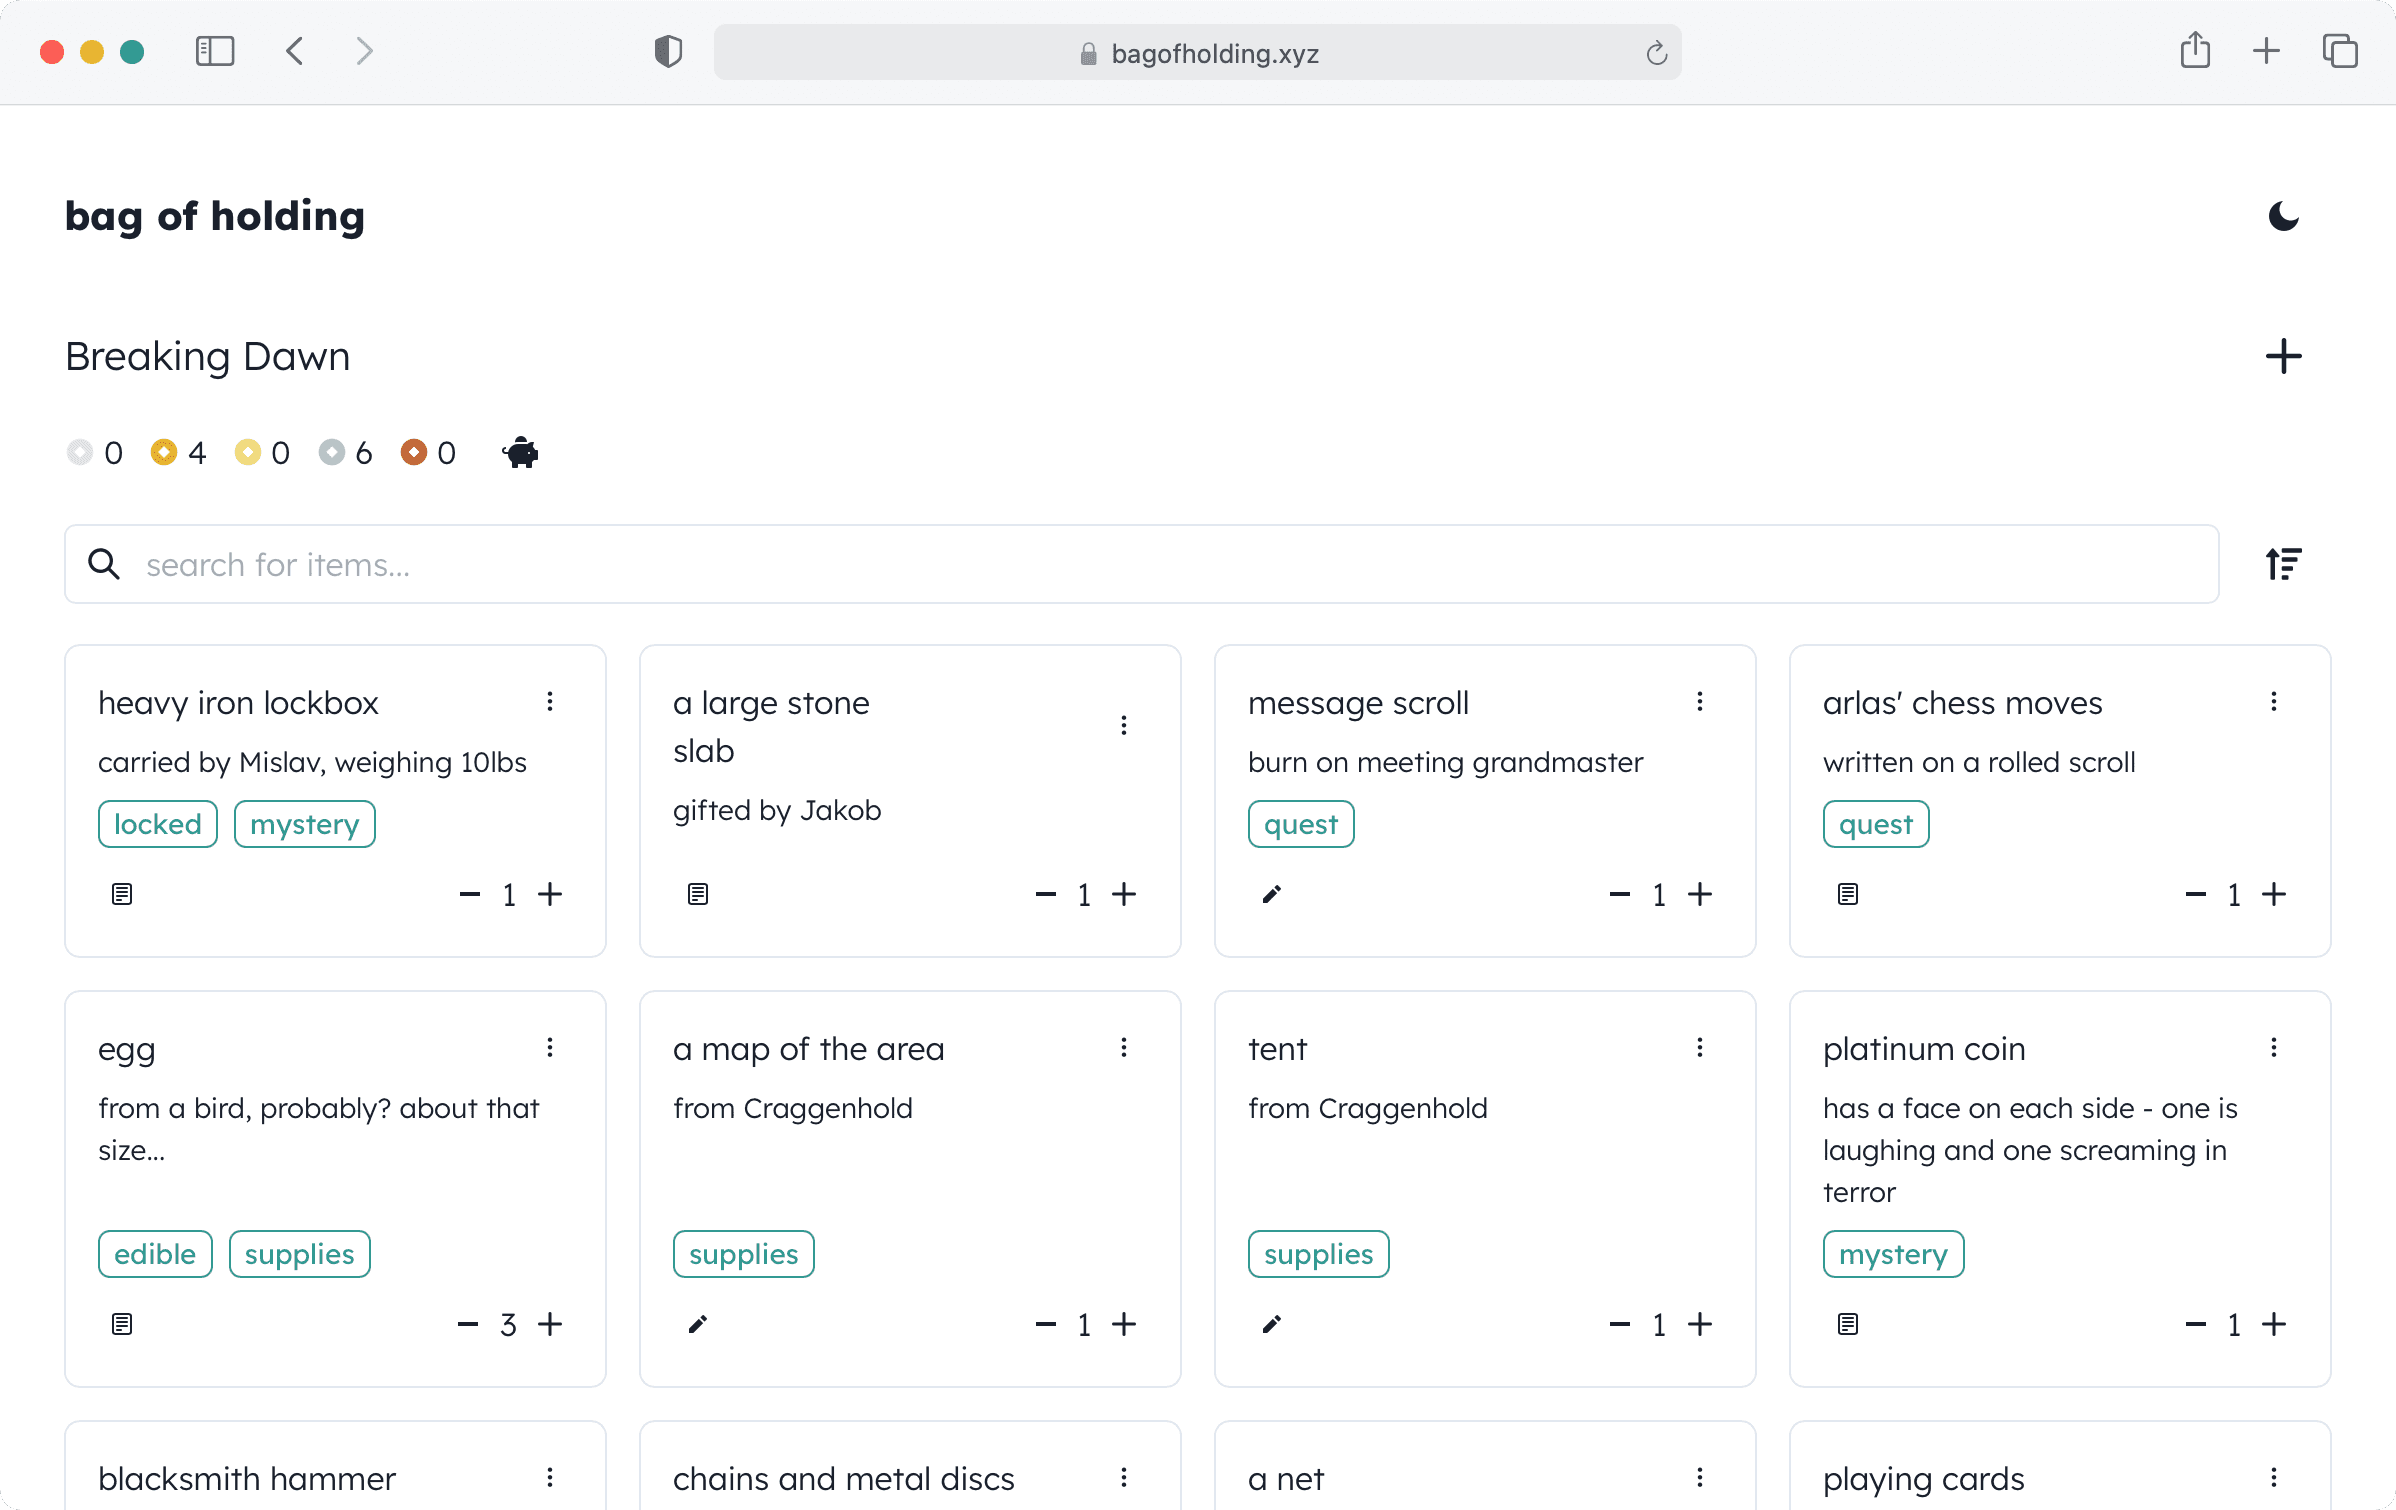2396x1510 pixels.
Task: Open the three-dot menu for the egg card
Action: (550, 1047)
